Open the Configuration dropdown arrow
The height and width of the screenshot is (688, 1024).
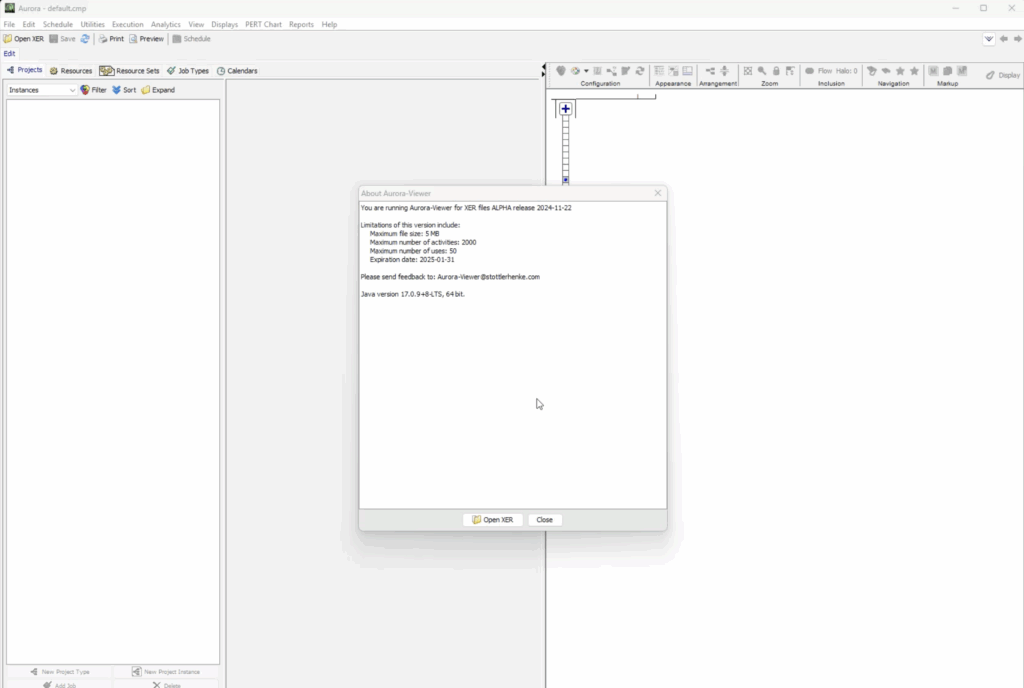(586, 71)
